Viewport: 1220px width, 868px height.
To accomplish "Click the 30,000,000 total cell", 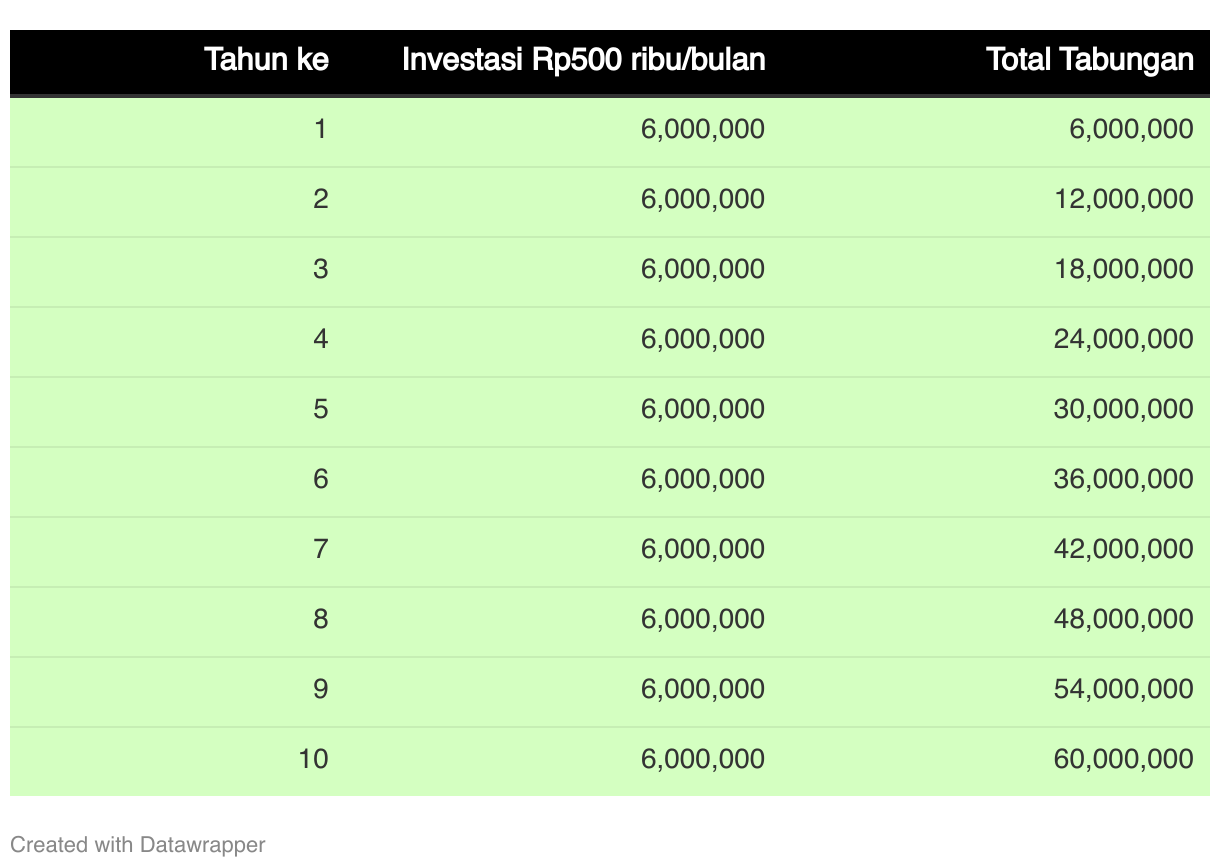I will point(1123,409).
